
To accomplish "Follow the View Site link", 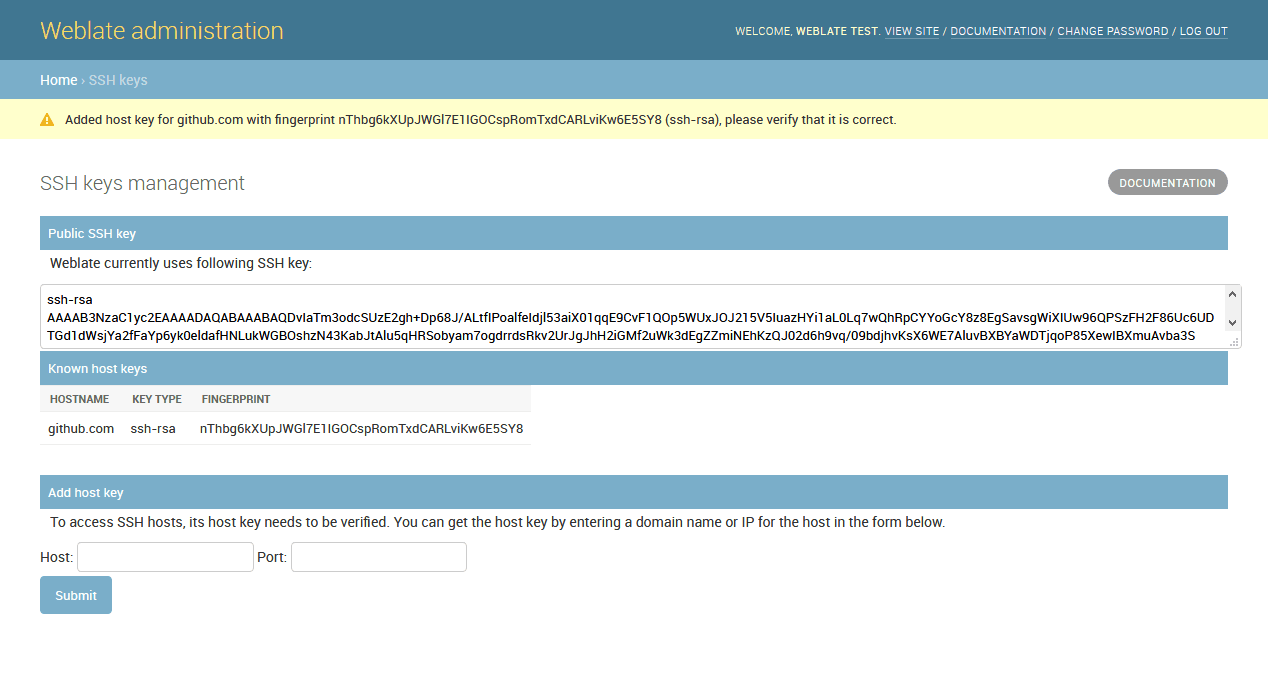I will coord(912,32).
